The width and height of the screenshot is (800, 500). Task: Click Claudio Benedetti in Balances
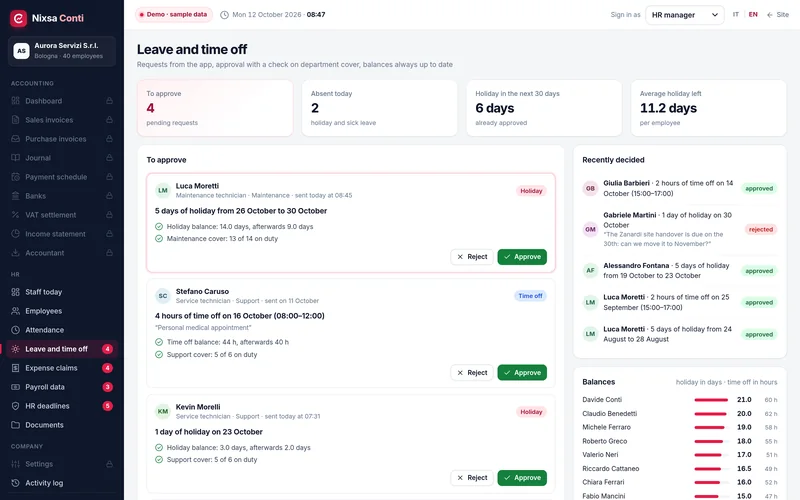[x=610, y=414]
